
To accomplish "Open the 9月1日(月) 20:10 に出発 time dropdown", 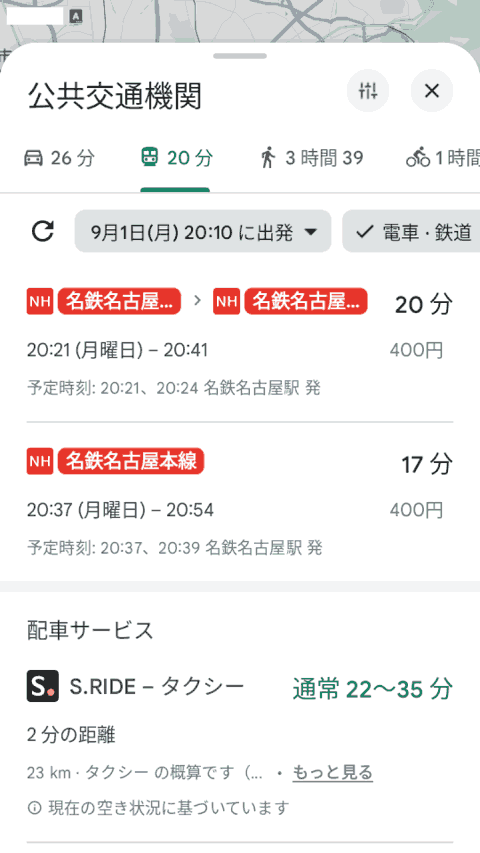I will click(x=203, y=231).
